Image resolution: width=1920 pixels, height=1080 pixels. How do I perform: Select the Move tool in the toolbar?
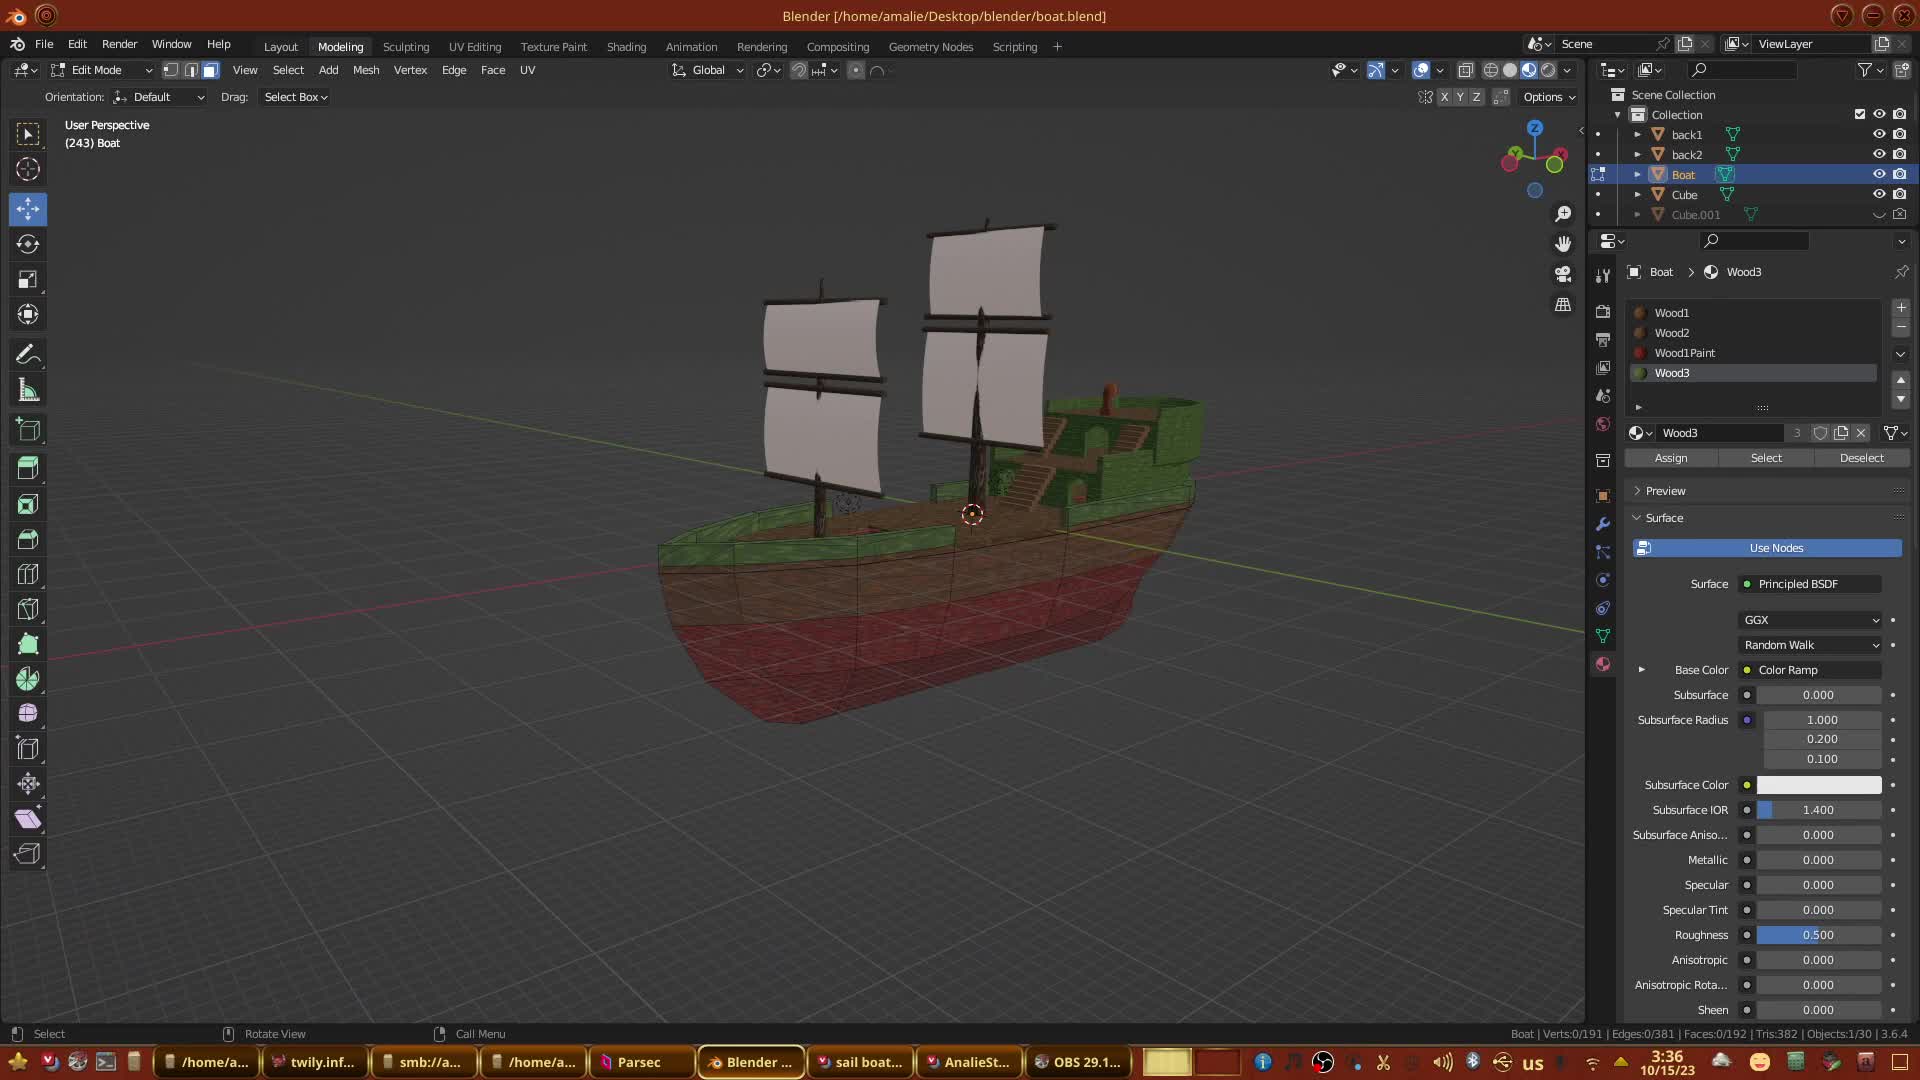(28, 209)
